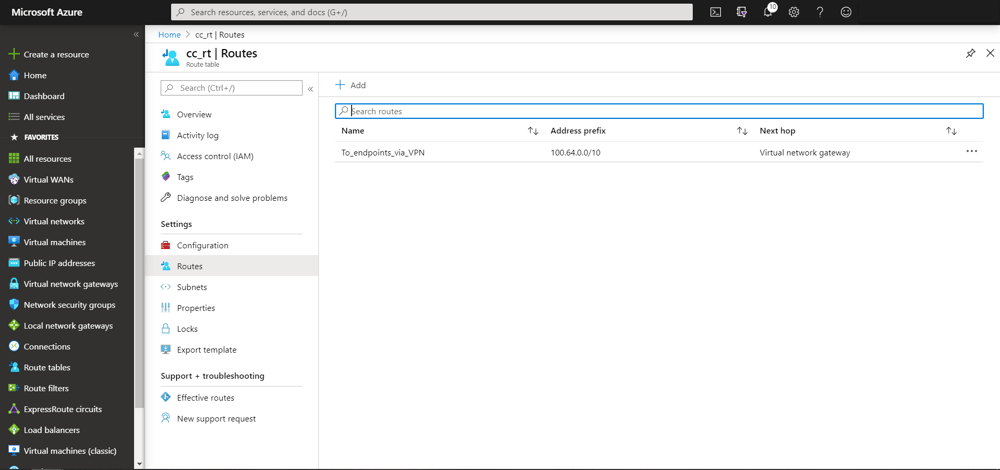The height and width of the screenshot is (470, 1000).
Task: Click Microsoft Azure portal logo
Action: click(47, 12)
